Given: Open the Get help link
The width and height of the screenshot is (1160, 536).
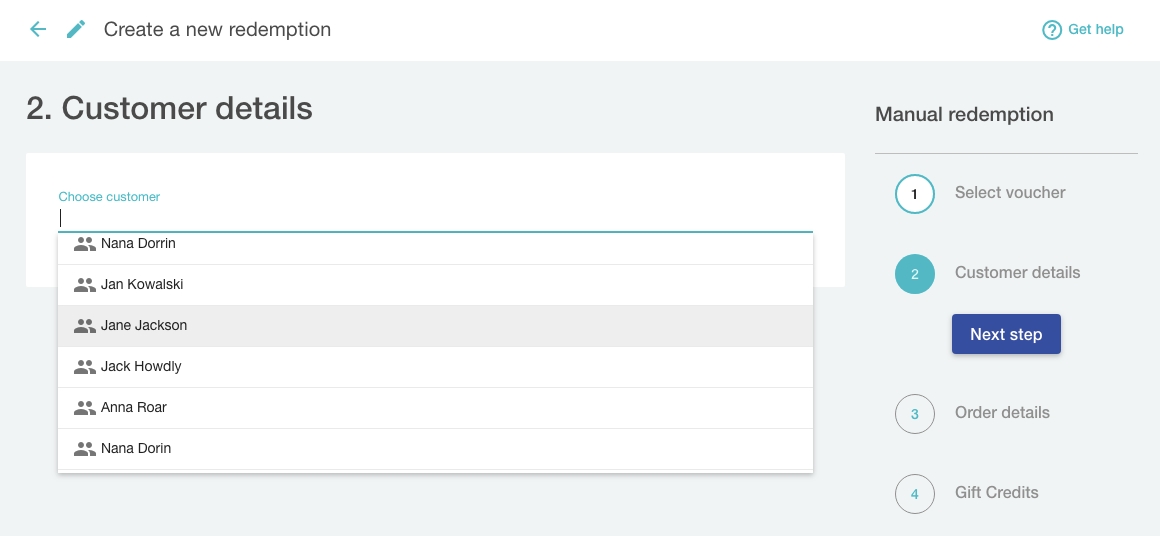Looking at the screenshot, I should coord(1095,30).
